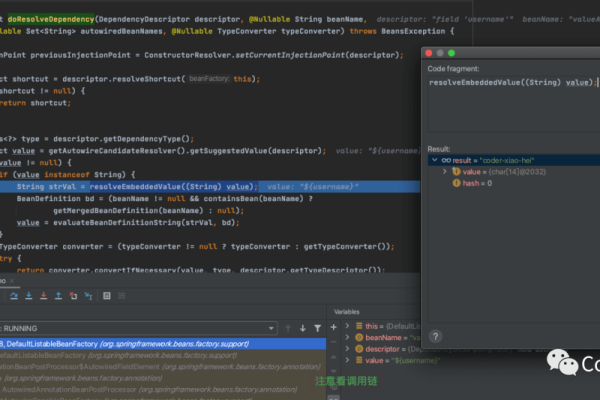Expand the 'this' variable
600x400 pixels.
click(x=347, y=326)
